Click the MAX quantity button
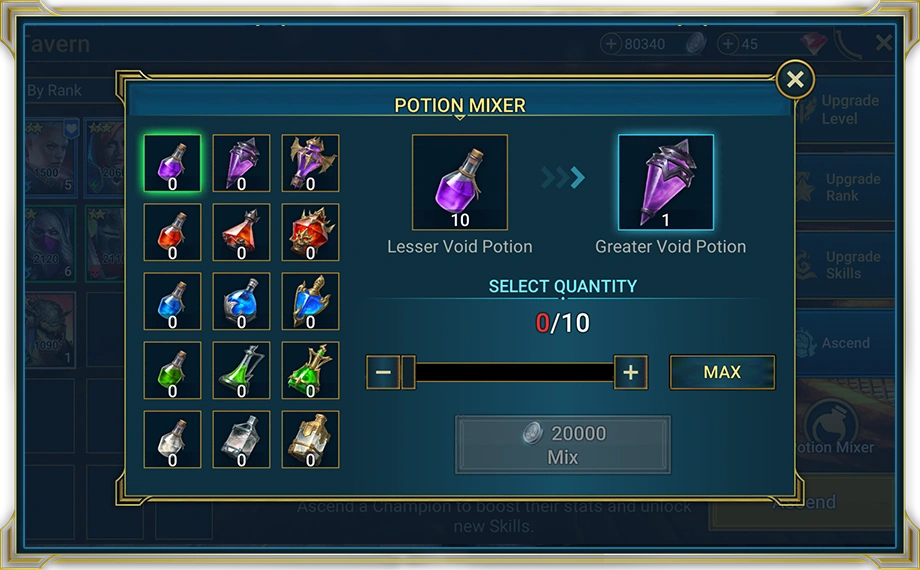The height and width of the screenshot is (570, 920). (722, 372)
